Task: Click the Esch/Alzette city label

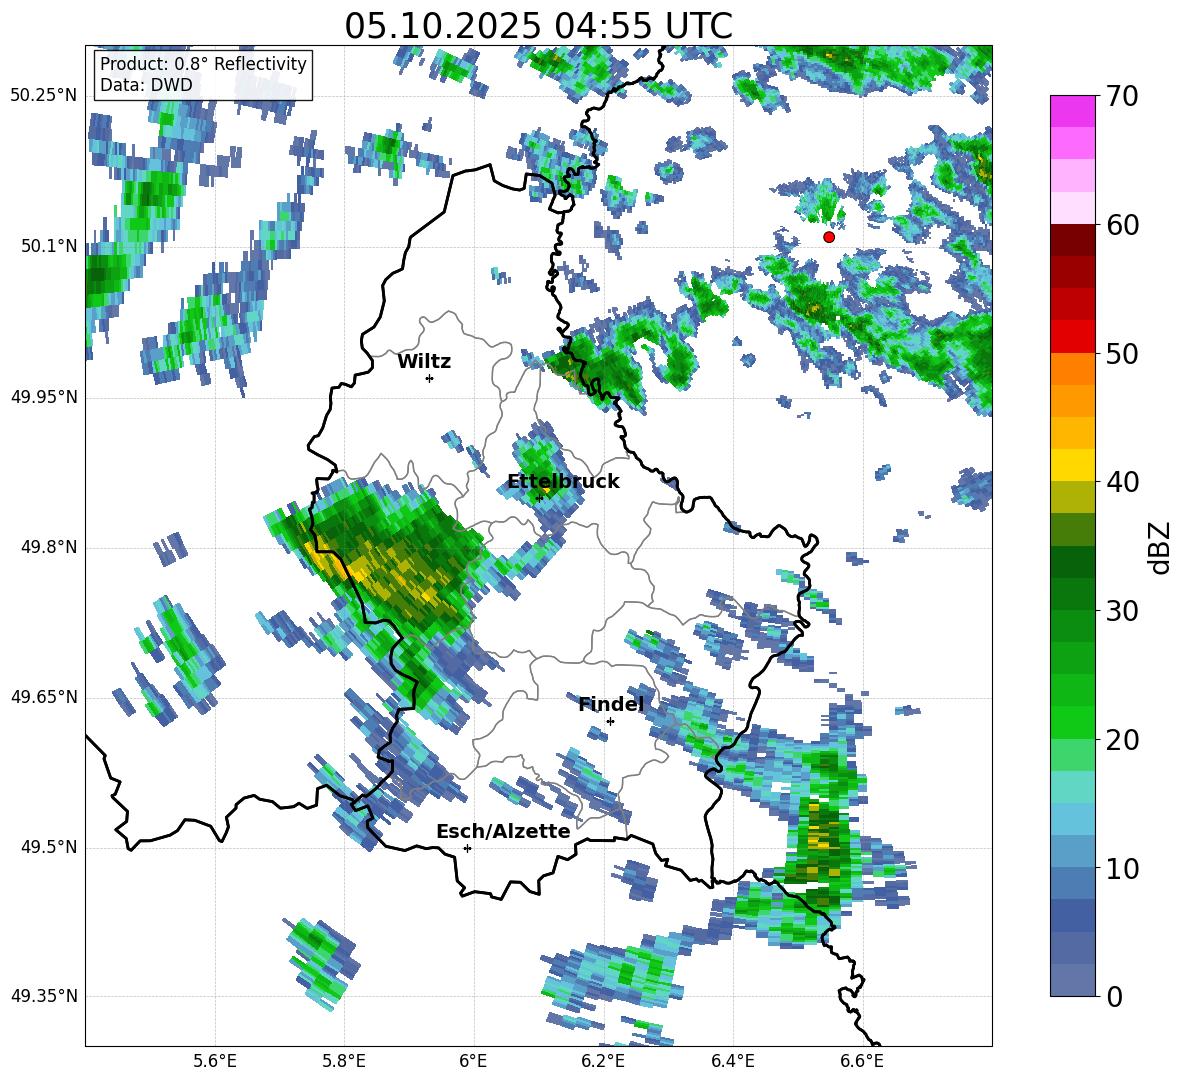Action: pos(503,831)
